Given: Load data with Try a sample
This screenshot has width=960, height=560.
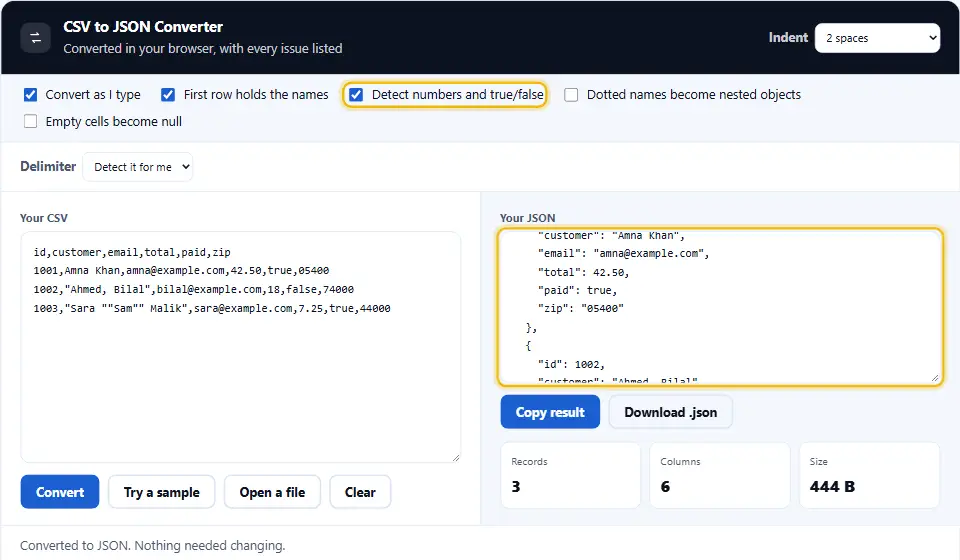Looking at the screenshot, I should coord(162,492).
